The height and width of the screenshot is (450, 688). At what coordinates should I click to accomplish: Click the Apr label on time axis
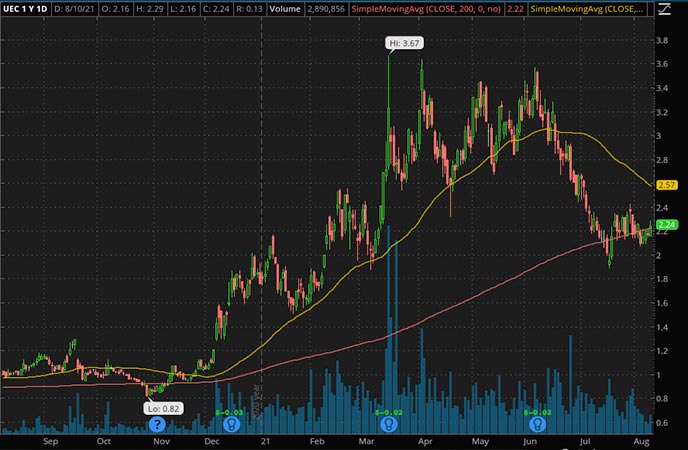tap(425, 441)
